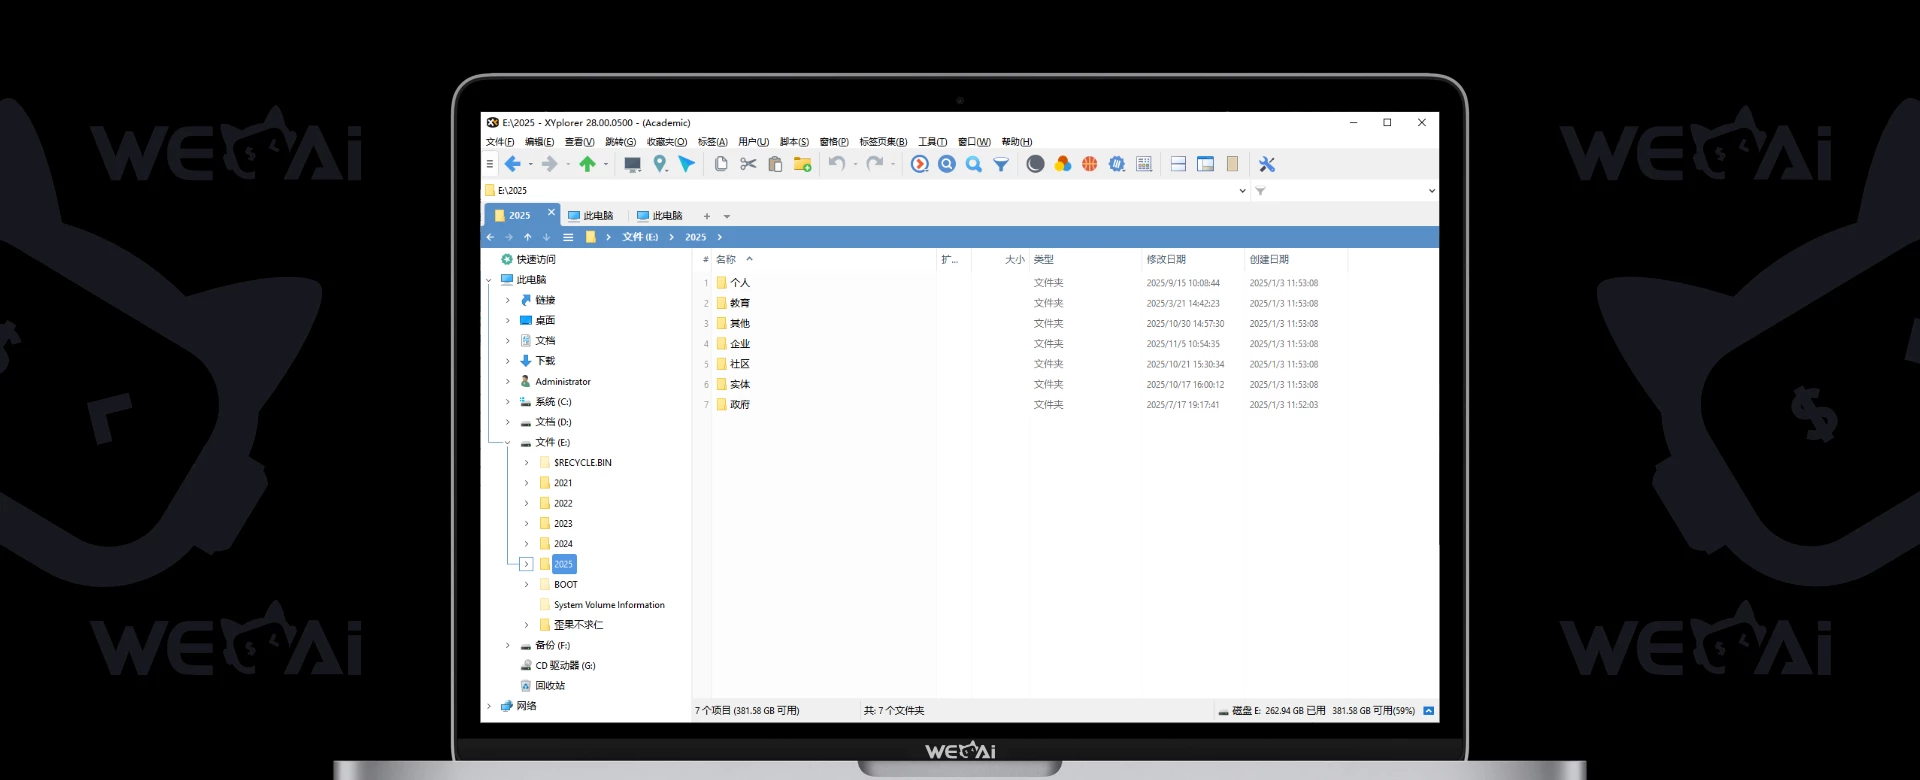Click the gray Forward arrow in toolbar
Viewport: 1920px width, 780px height.
point(550,164)
